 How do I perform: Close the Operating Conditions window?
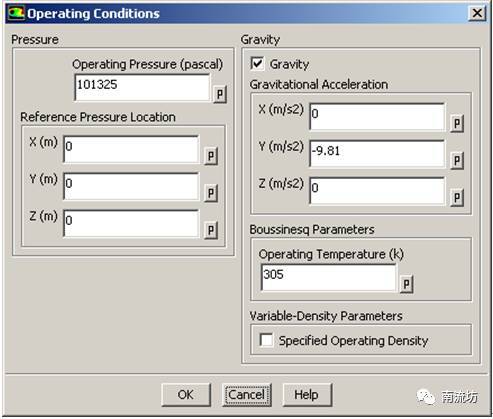[x=477, y=13]
